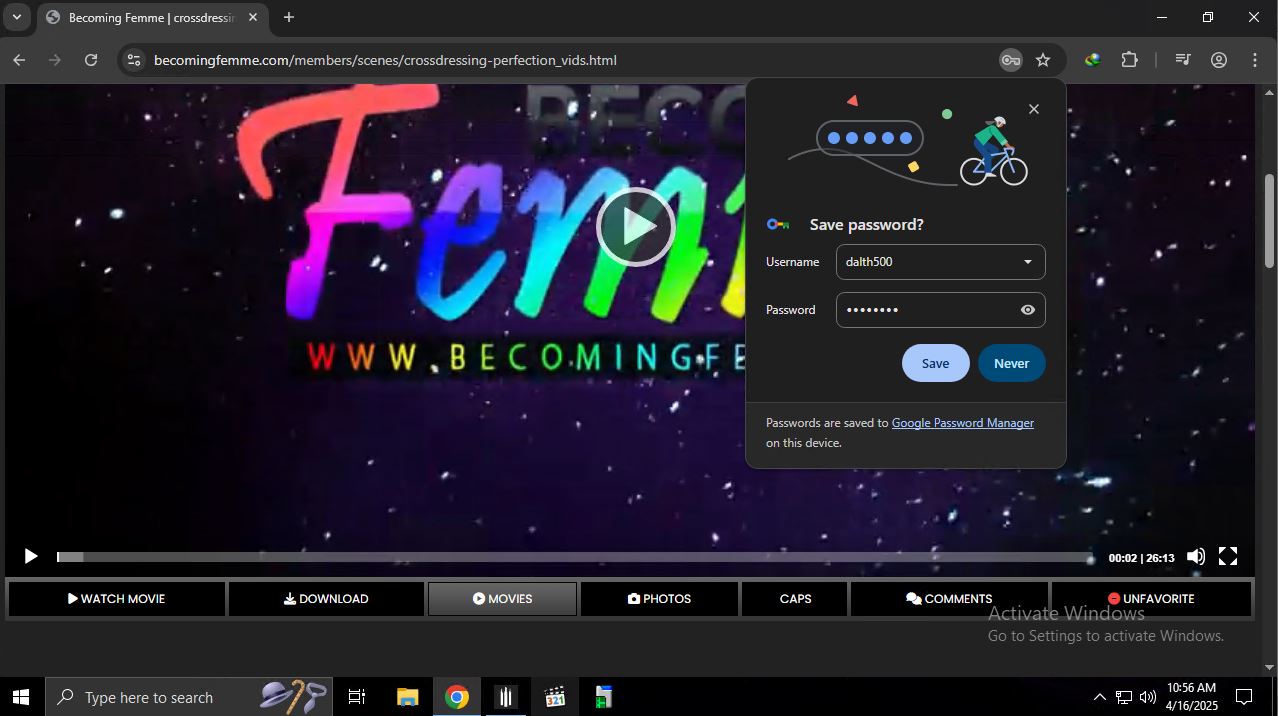This screenshot has height=716, width=1278.
Task: Click the Chrome taskbar icon
Action: [457, 697]
